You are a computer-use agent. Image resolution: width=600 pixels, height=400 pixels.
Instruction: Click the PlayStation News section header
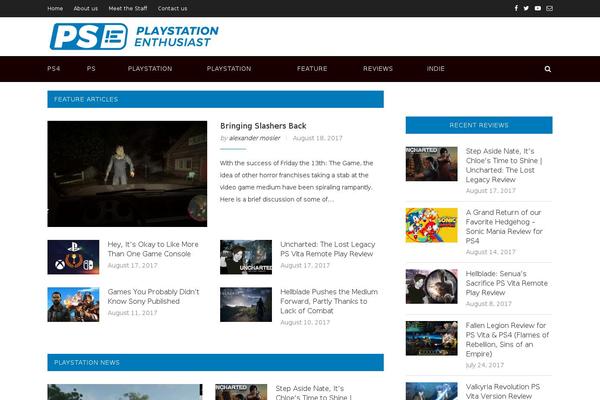click(x=215, y=362)
